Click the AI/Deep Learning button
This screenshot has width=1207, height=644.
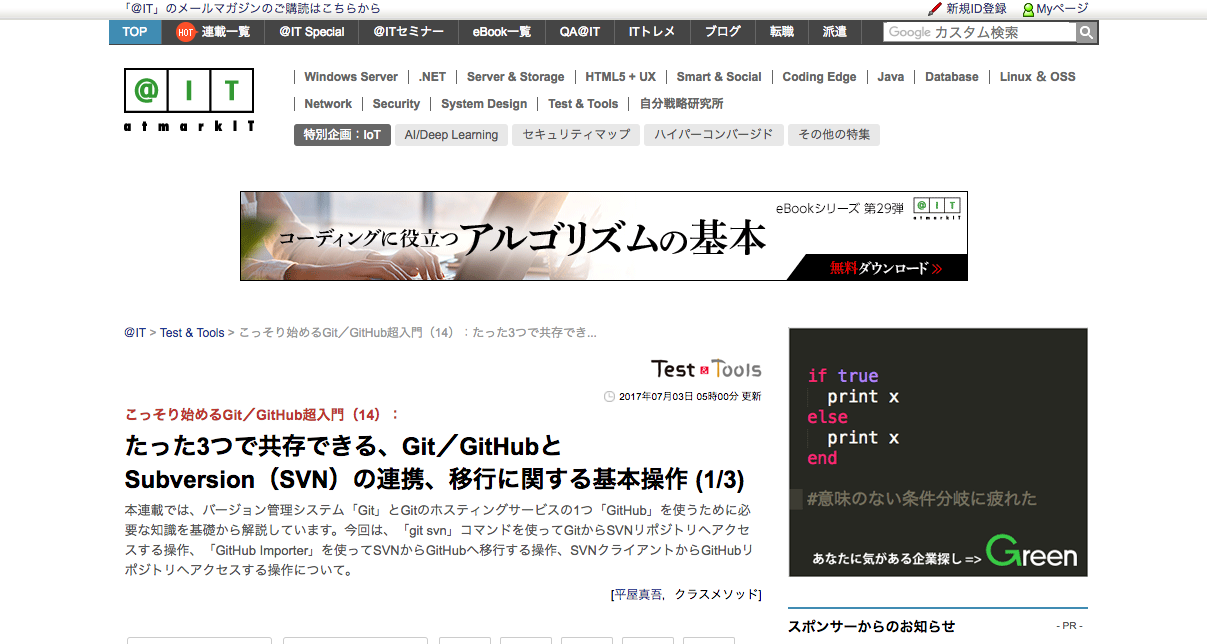pos(451,135)
